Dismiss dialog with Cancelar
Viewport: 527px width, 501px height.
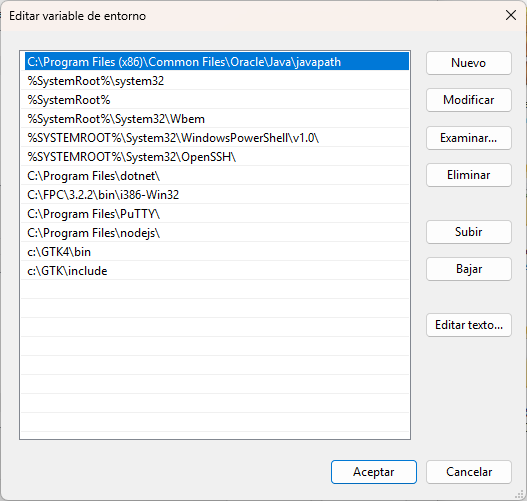[469, 472]
